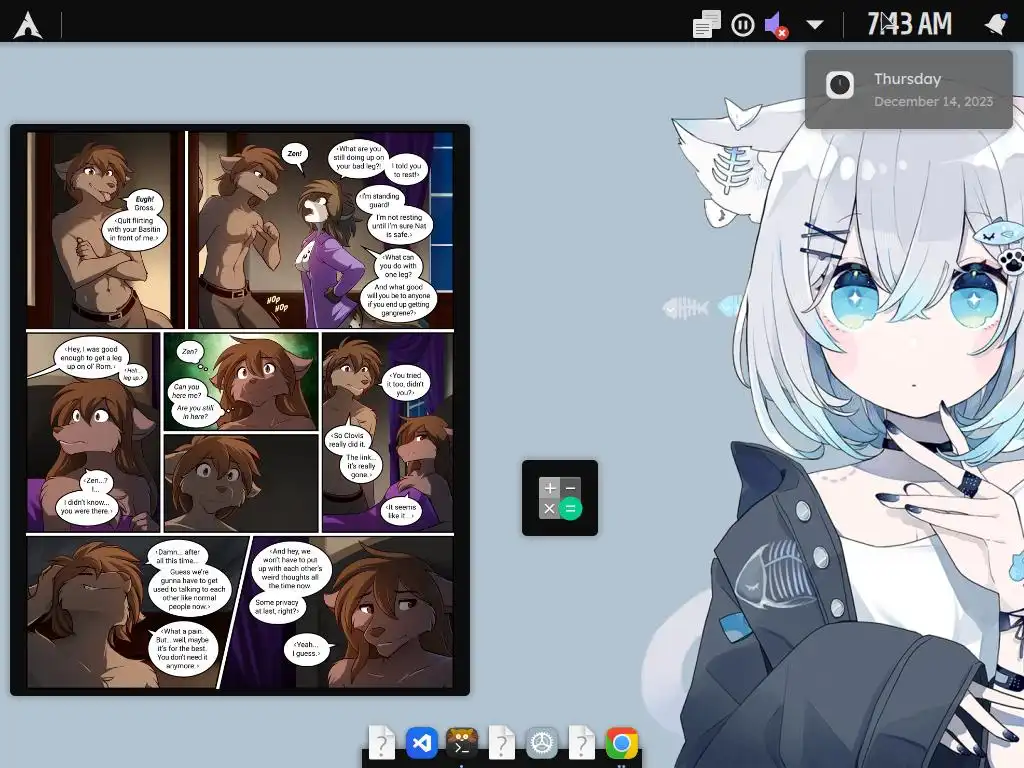This screenshot has height=768, width=1024.
Task: Open the terminal app with owl icon
Action: 462,743
